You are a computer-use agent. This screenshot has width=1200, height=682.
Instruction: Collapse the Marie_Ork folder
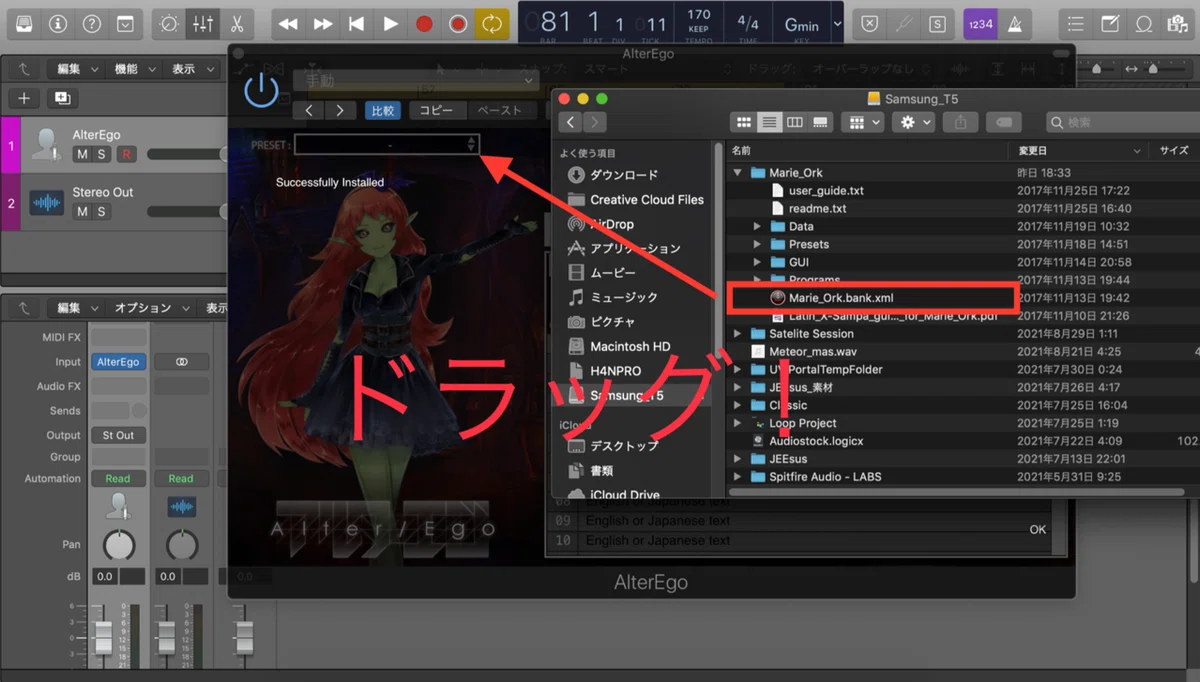tap(739, 173)
